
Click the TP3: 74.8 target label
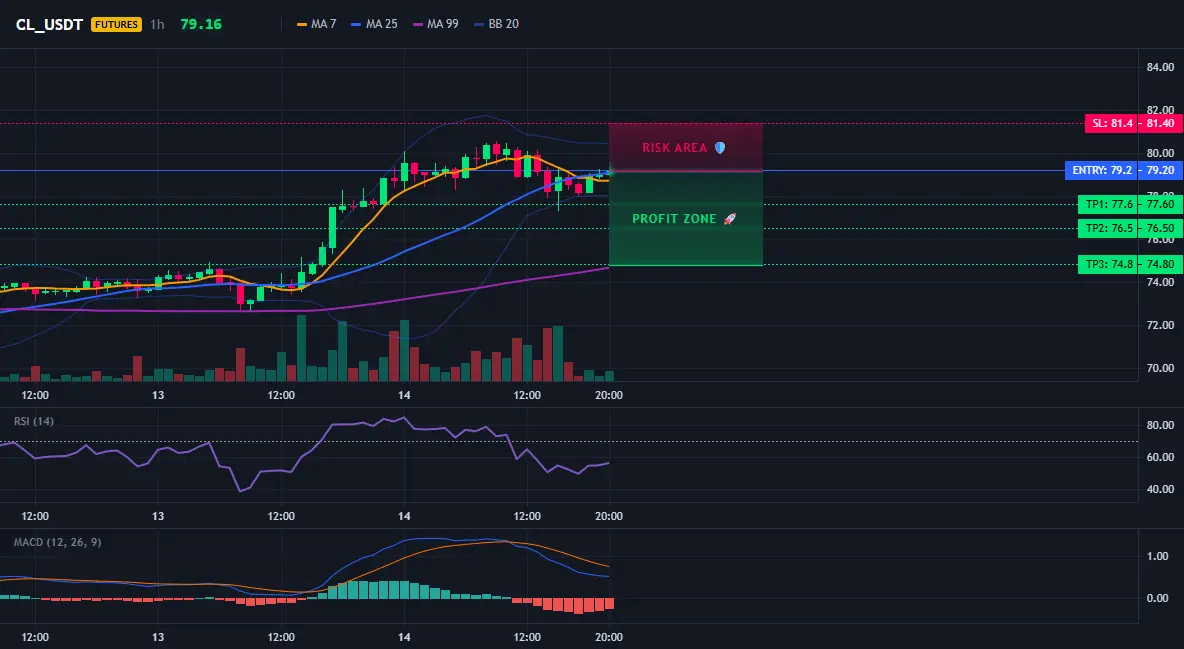[x=1108, y=264]
